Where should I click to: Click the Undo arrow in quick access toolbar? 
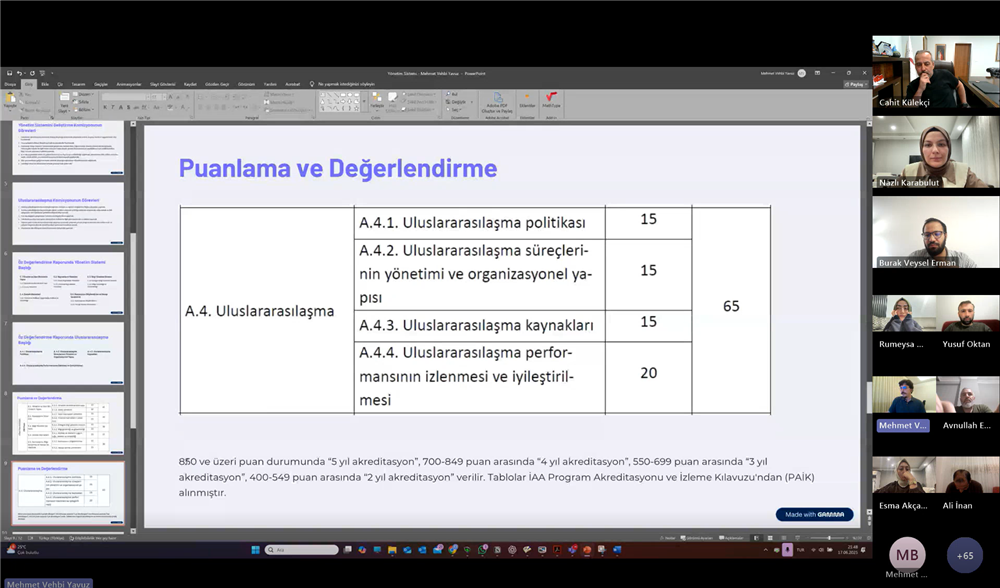click(x=20, y=73)
